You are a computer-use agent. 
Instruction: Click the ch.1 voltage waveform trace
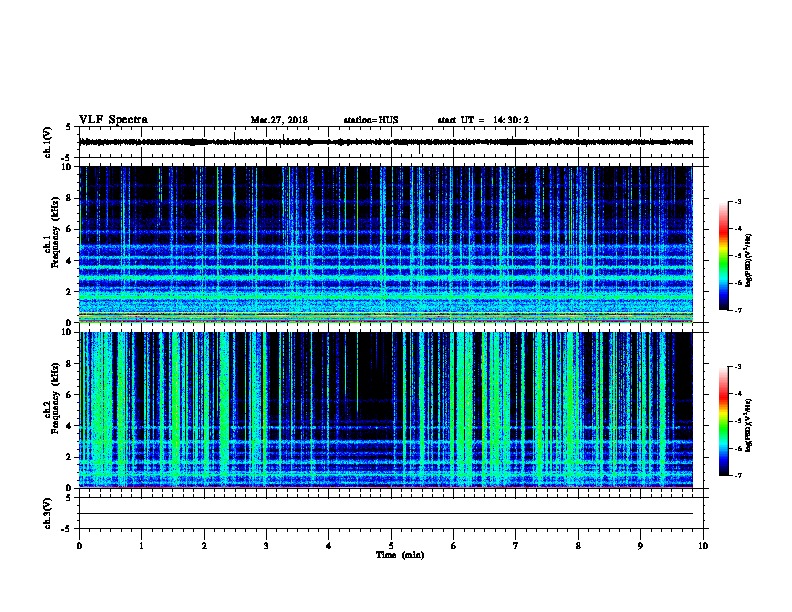pyautogui.click(x=386, y=142)
